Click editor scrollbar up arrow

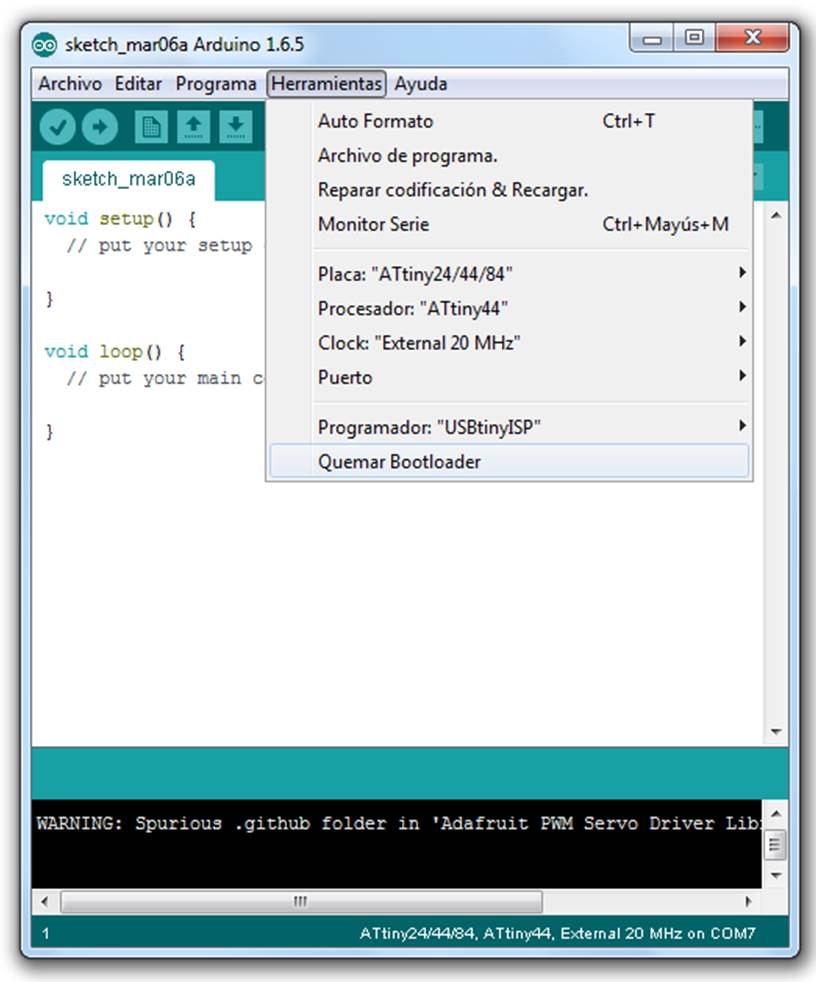[776, 215]
